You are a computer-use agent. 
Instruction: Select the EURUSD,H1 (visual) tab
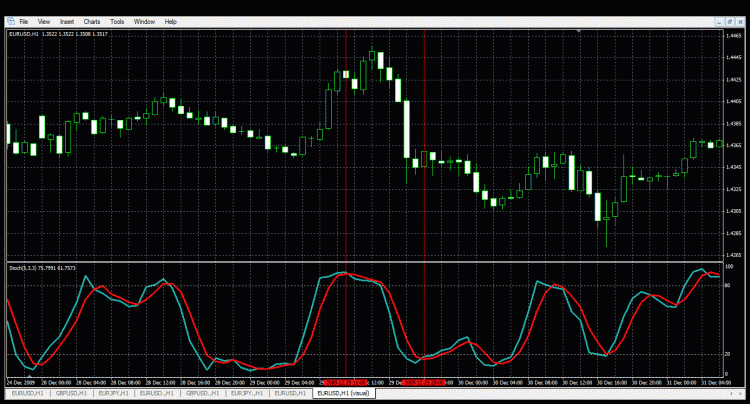pyautogui.click(x=343, y=393)
